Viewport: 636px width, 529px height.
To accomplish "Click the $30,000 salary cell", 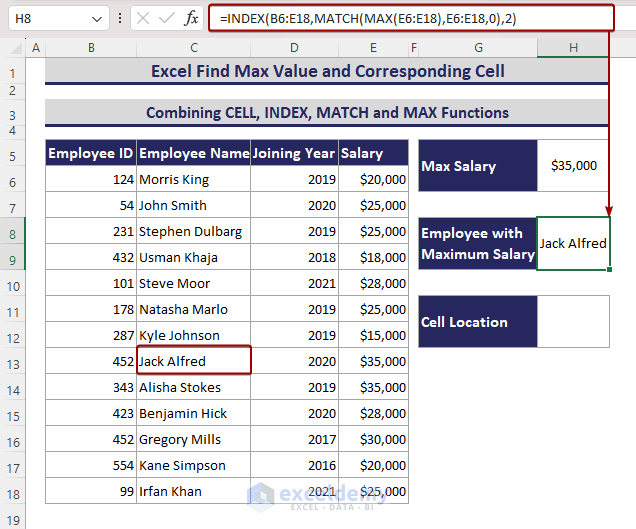I will [x=374, y=439].
